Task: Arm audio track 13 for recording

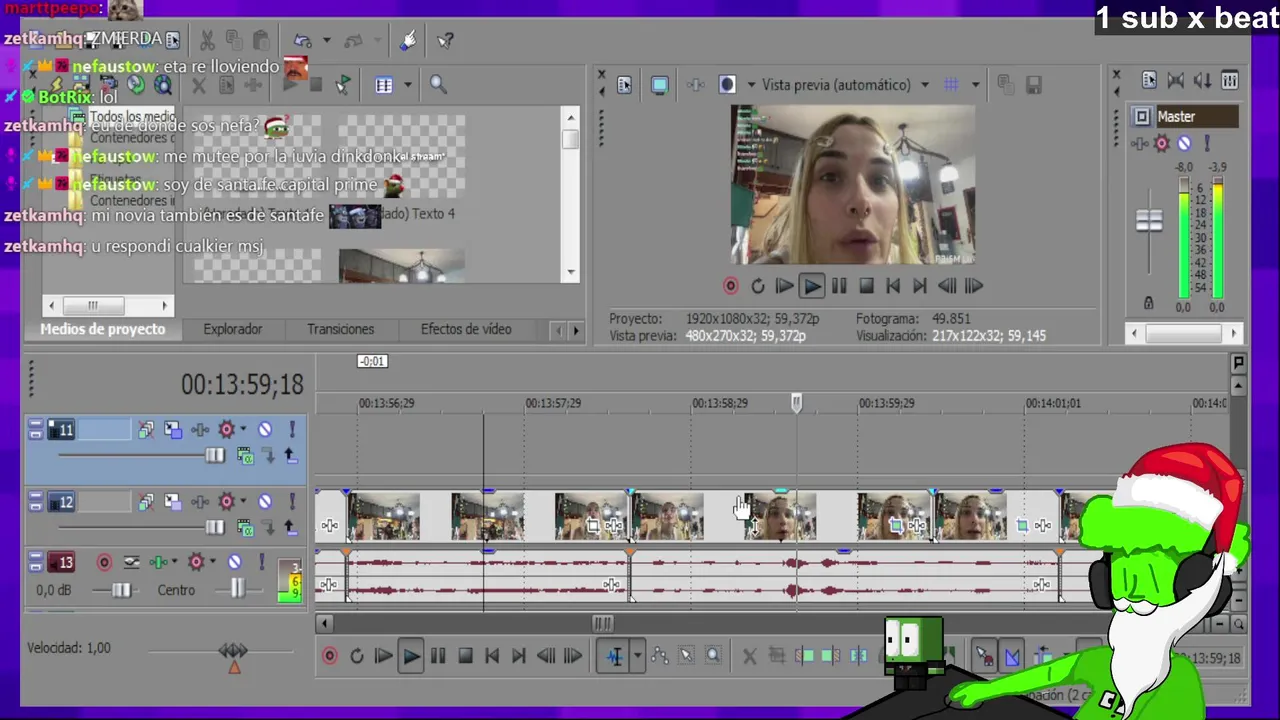Action: point(104,563)
